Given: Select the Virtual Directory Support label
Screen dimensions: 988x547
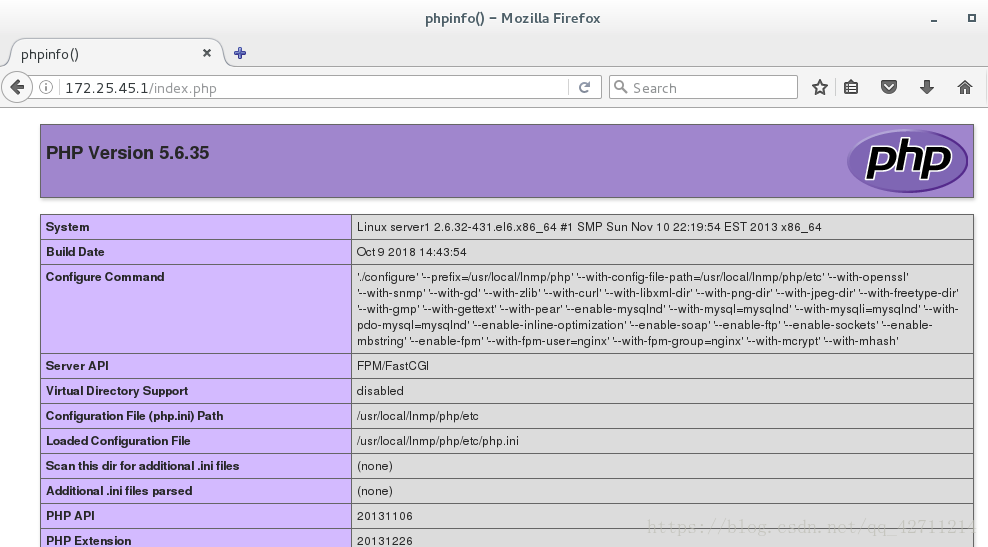Looking at the screenshot, I should (x=117, y=391).
